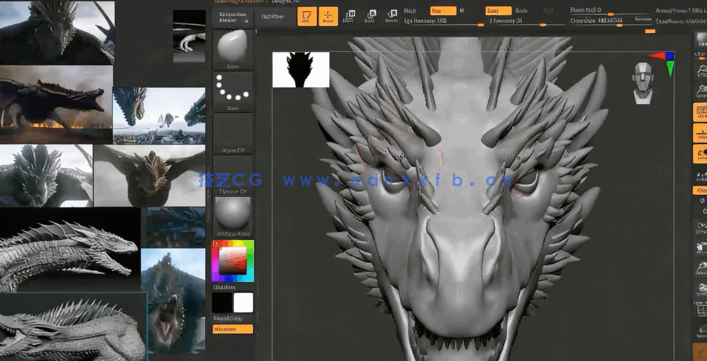Click the gray sculpted dragon profile on black background
The height and width of the screenshot is (361, 707).
click(70, 250)
